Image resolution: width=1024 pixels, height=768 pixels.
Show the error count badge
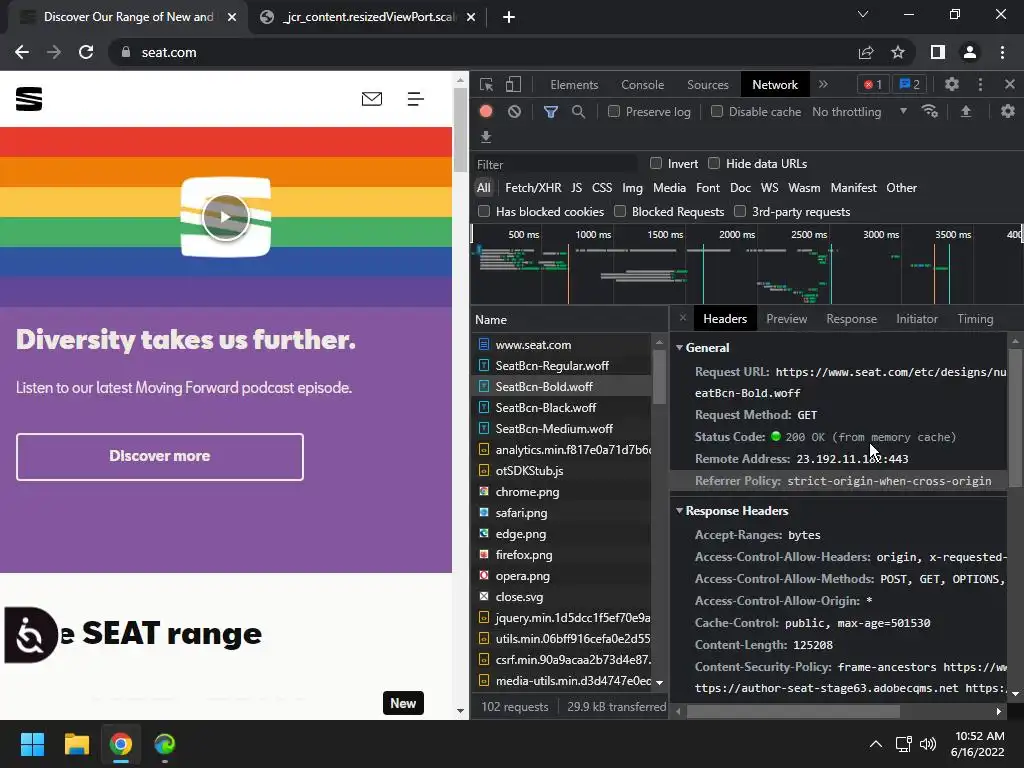872,84
